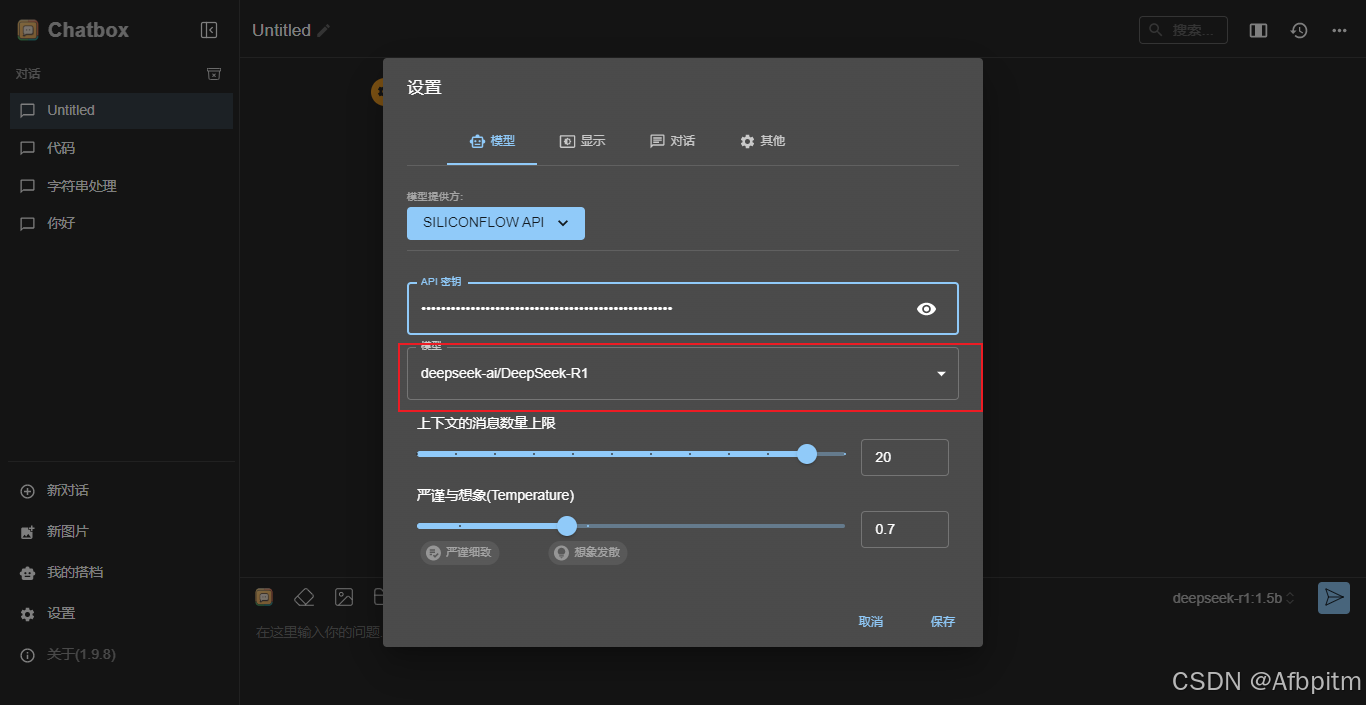Open 设置 from the sidebar

(x=121, y=613)
